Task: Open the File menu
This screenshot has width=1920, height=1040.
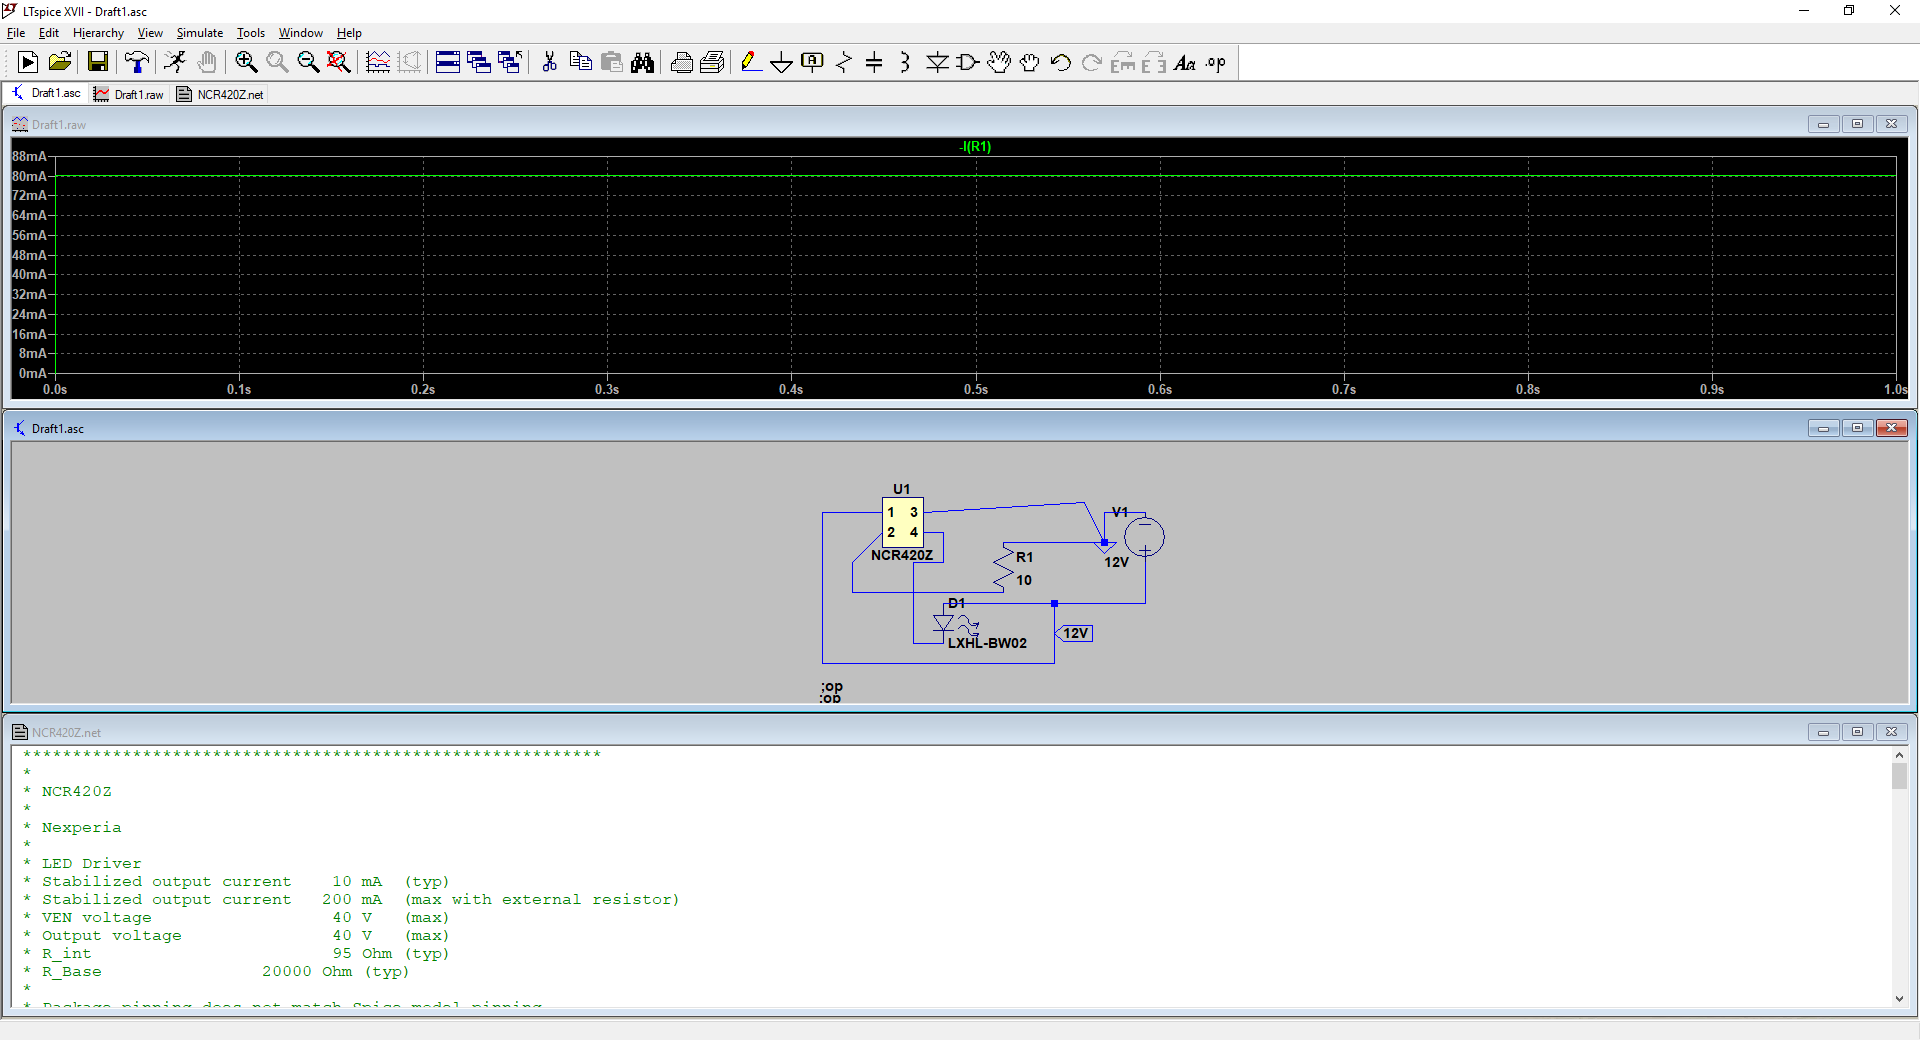Action: click(16, 33)
